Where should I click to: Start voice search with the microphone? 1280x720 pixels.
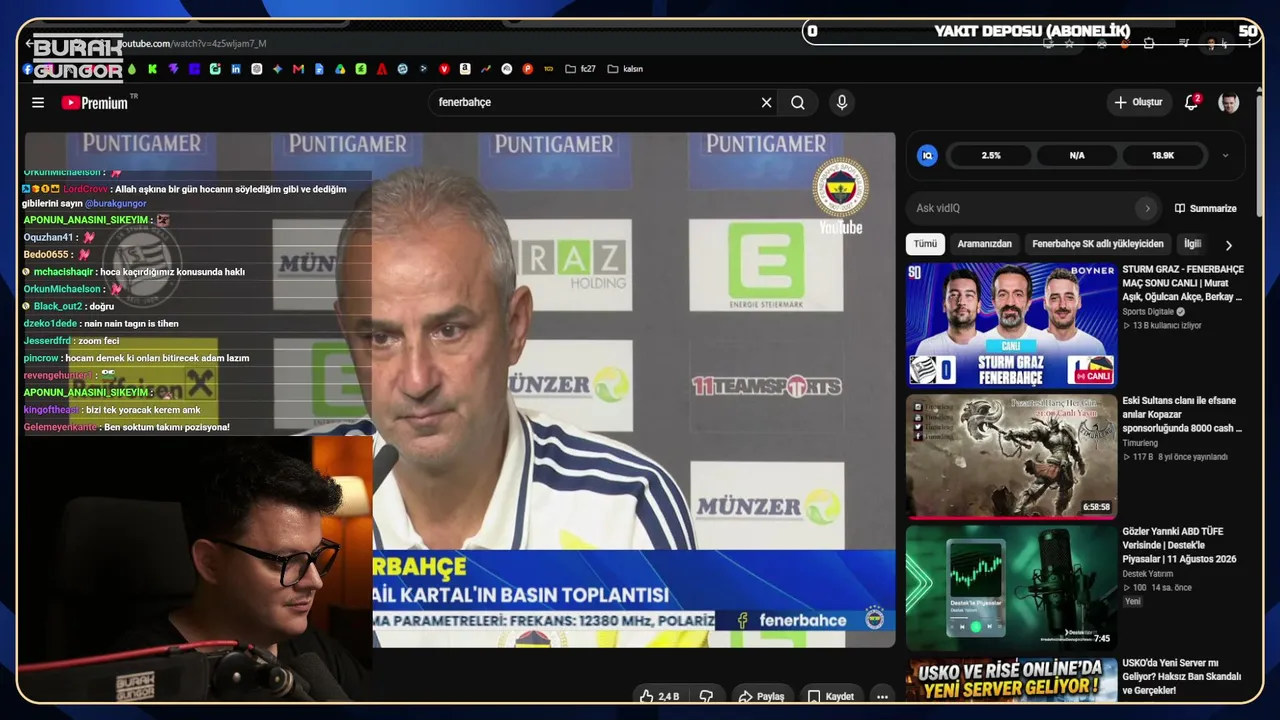pyautogui.click(x=842, y=102)
